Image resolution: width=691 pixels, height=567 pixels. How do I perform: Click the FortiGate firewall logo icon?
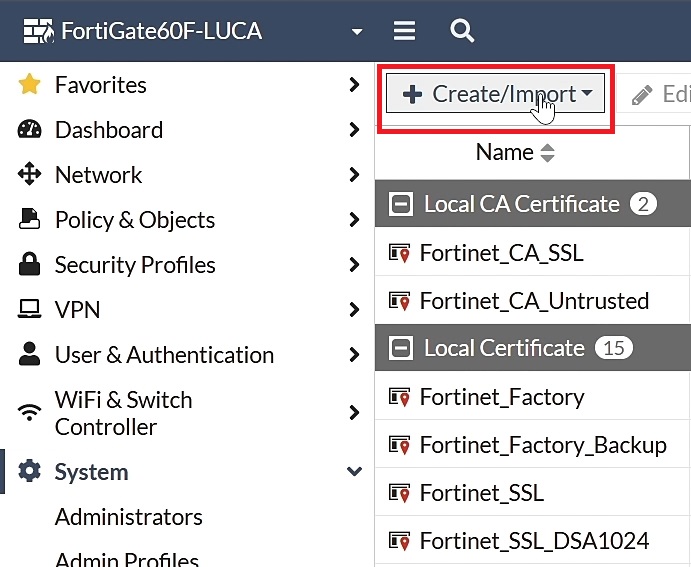[39, 31]
